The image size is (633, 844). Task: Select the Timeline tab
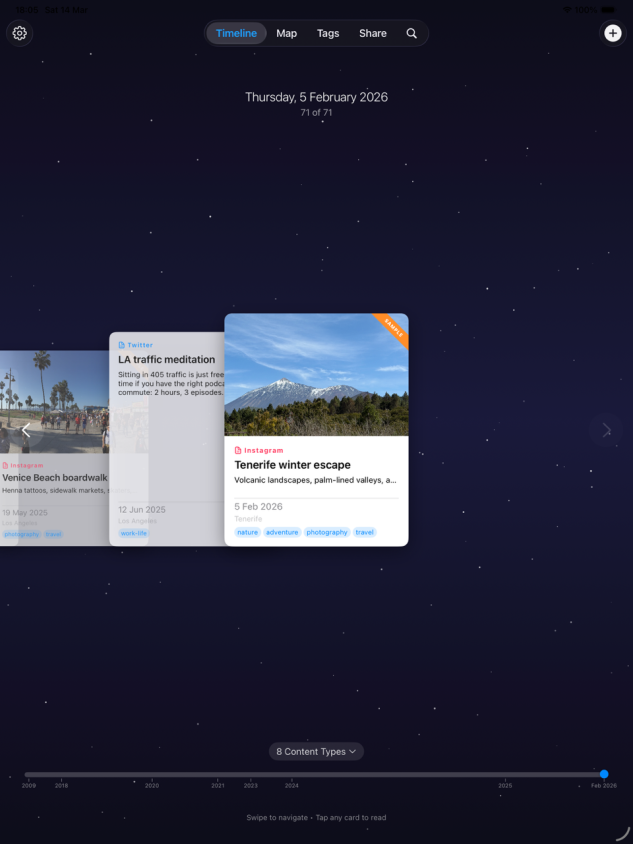[x=236, y=33]
